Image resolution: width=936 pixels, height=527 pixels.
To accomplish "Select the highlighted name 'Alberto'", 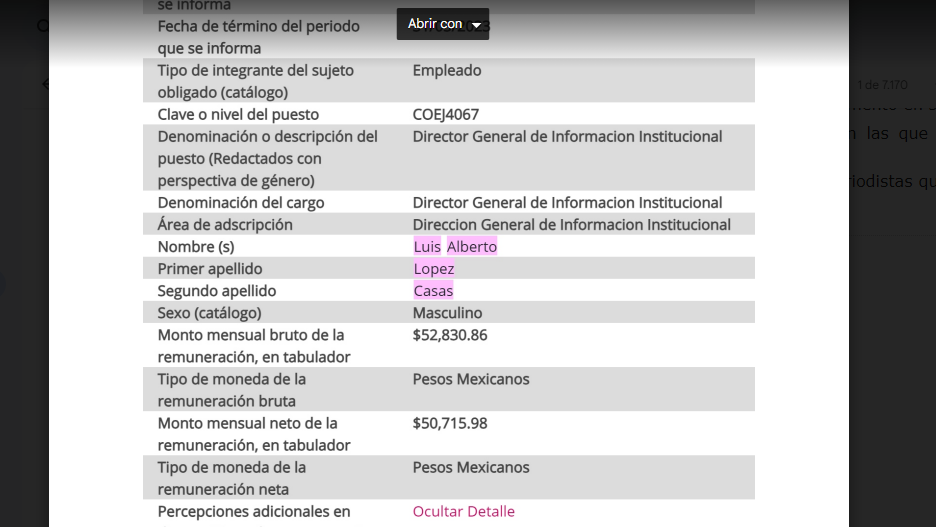I will point(471,247).
